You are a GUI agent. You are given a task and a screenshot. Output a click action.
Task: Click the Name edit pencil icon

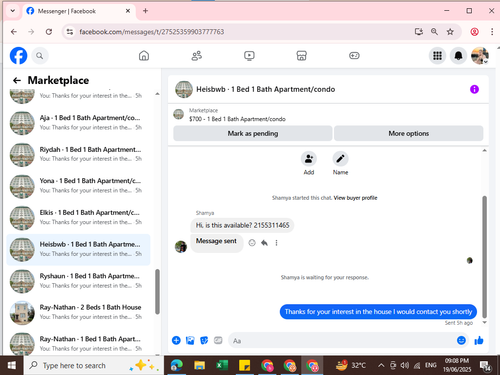tap(340, 159)
